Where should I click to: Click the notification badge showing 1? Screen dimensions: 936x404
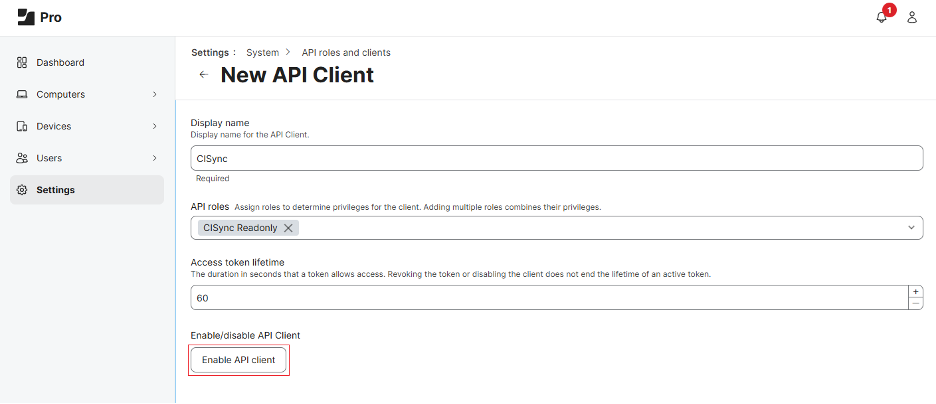pyautogui.click(x=889, y=10)
